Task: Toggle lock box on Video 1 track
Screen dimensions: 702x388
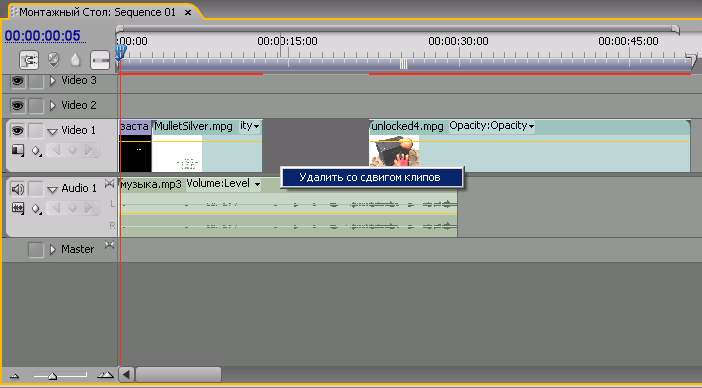Action: [x=36, y=131]
